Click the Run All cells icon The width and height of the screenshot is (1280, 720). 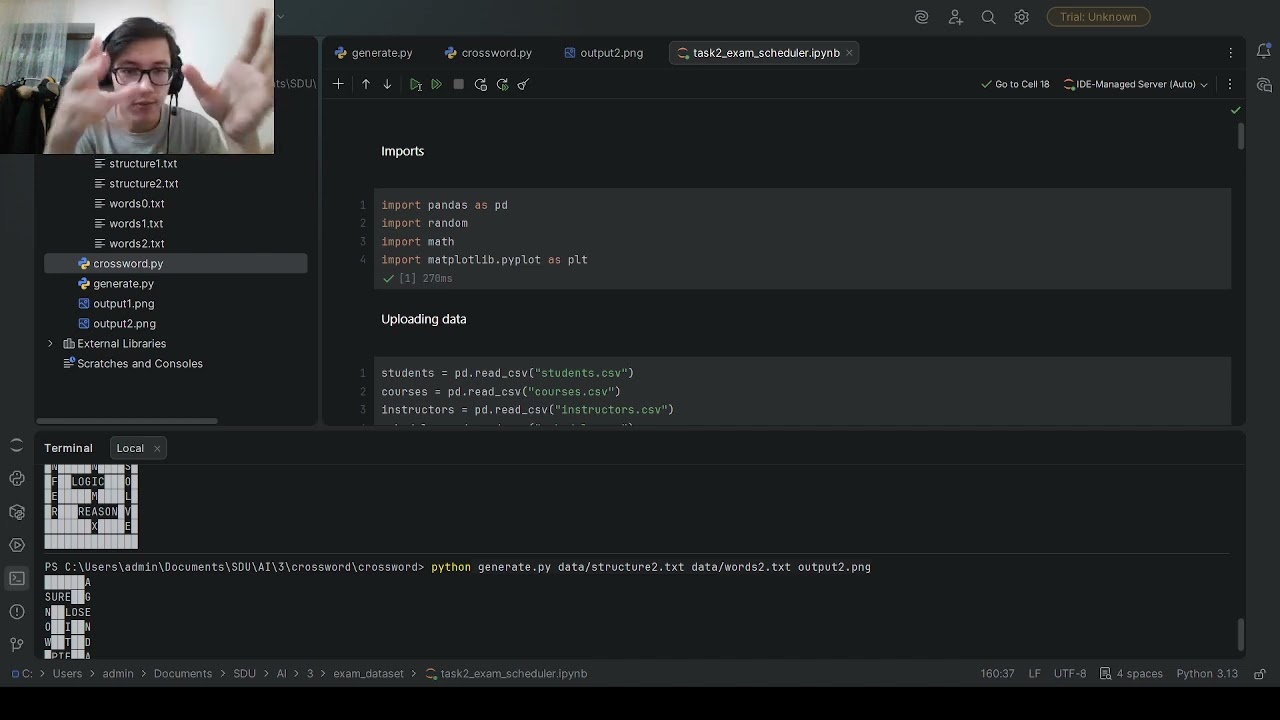tap(436, 85)
